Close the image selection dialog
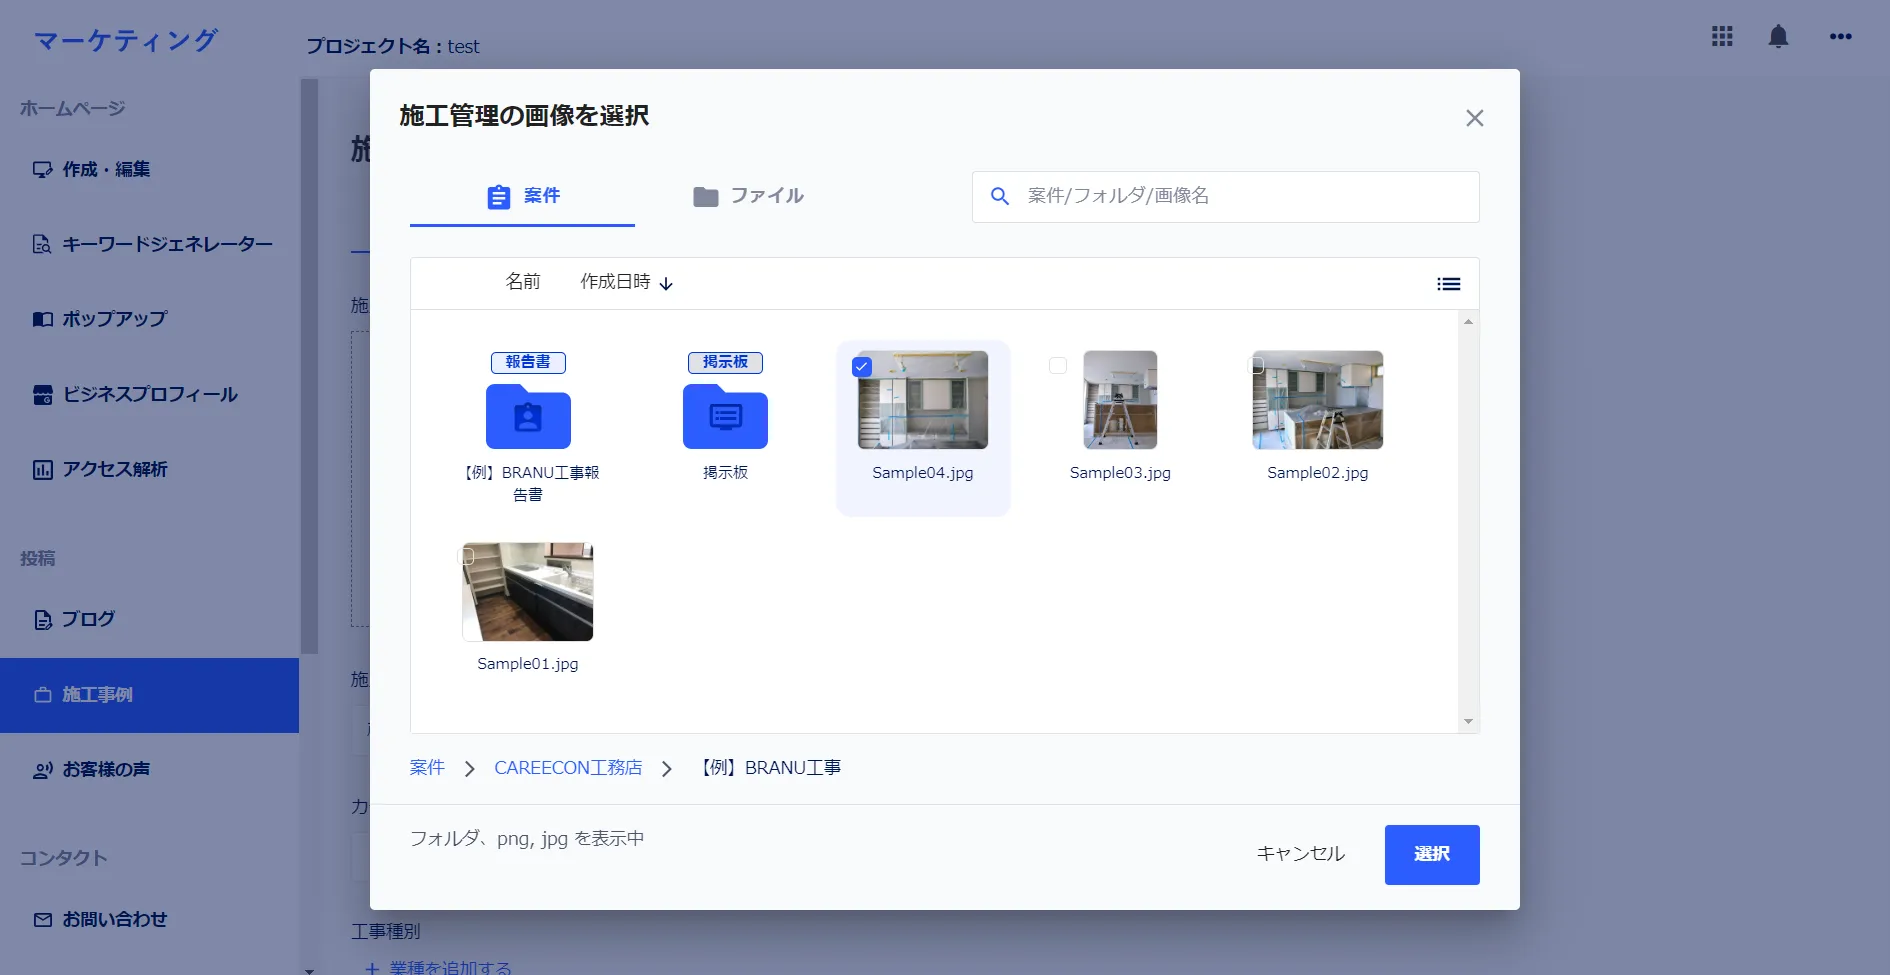This screenshot has width=1890, height=975. click(1474, 118)
